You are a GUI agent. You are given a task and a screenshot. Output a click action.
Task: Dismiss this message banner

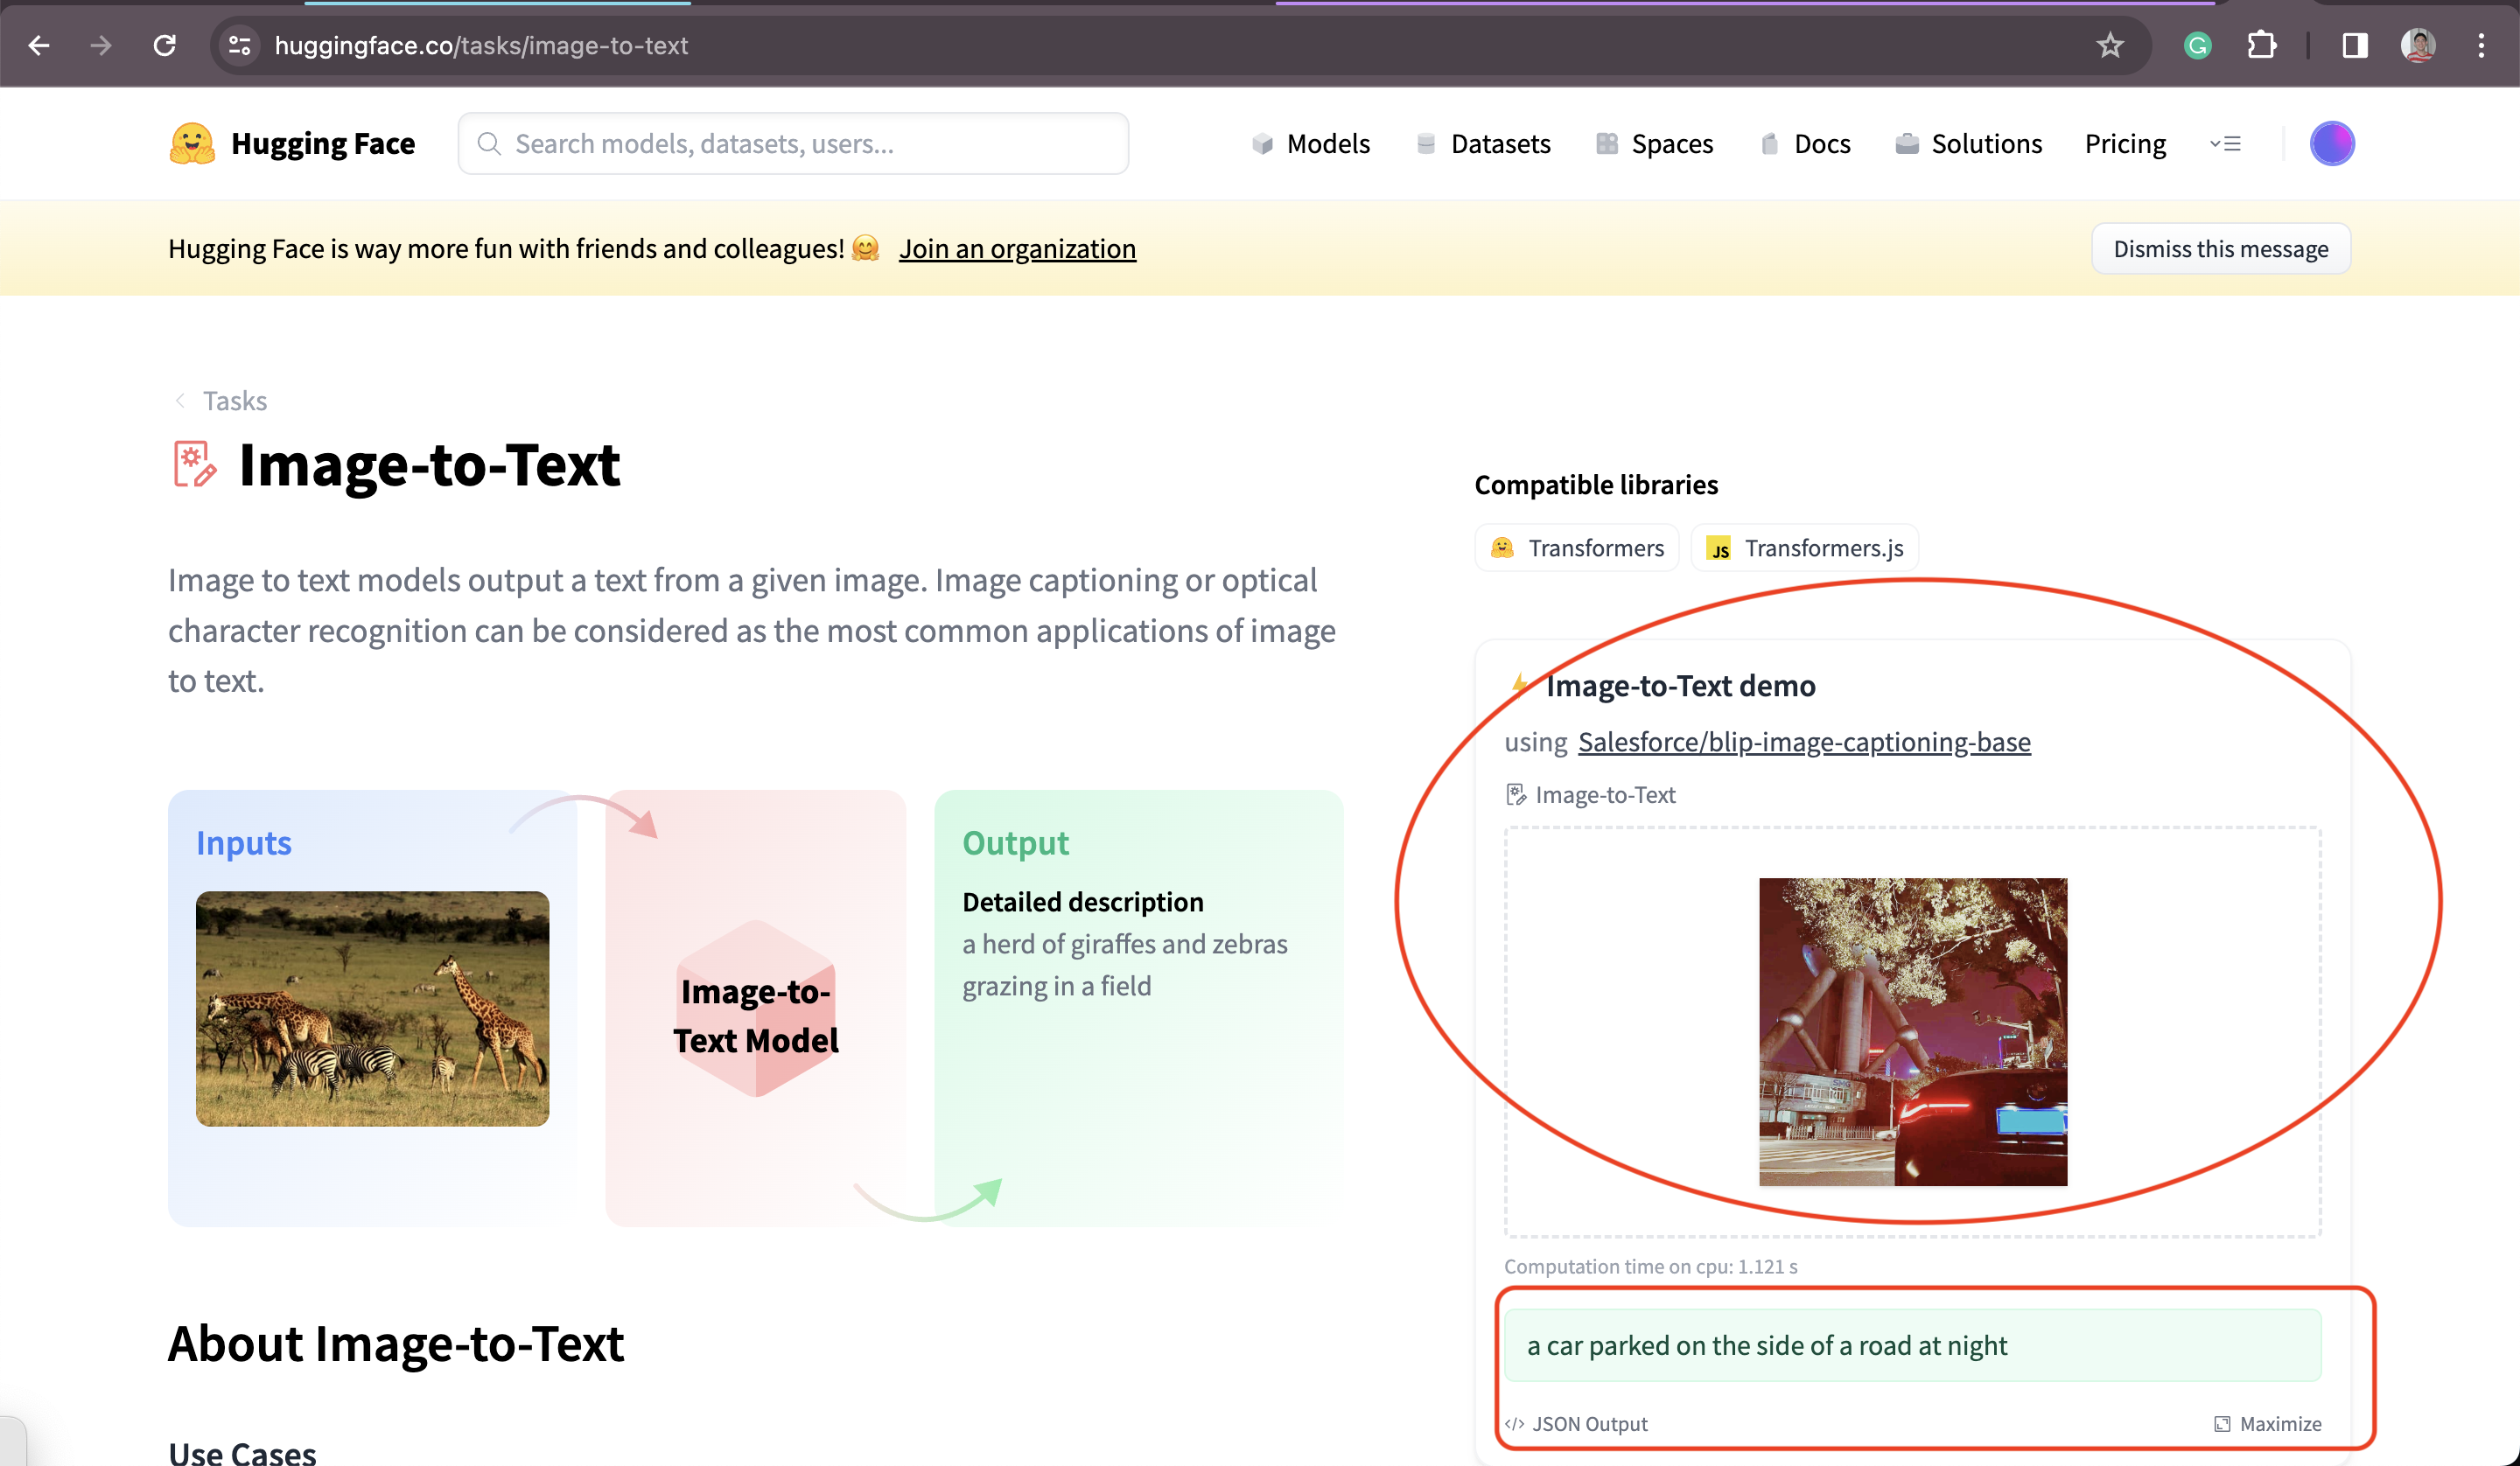click(2220, 248)
